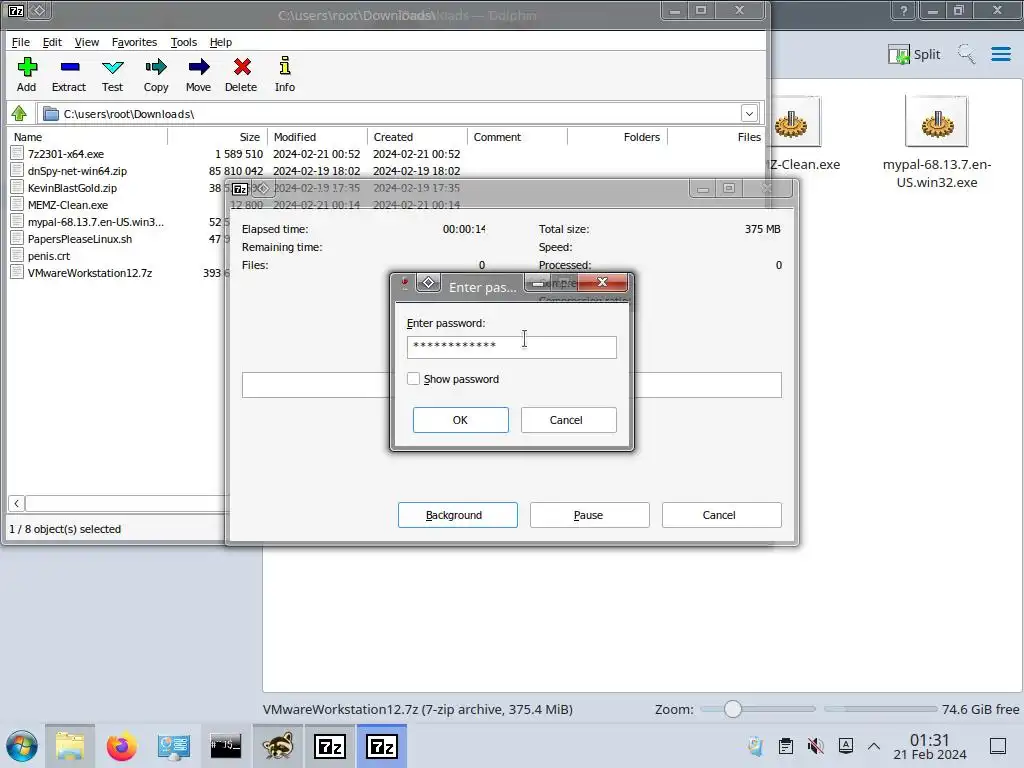Select PapersPleaseLinux.sh in the file list

tap(80, 239)
